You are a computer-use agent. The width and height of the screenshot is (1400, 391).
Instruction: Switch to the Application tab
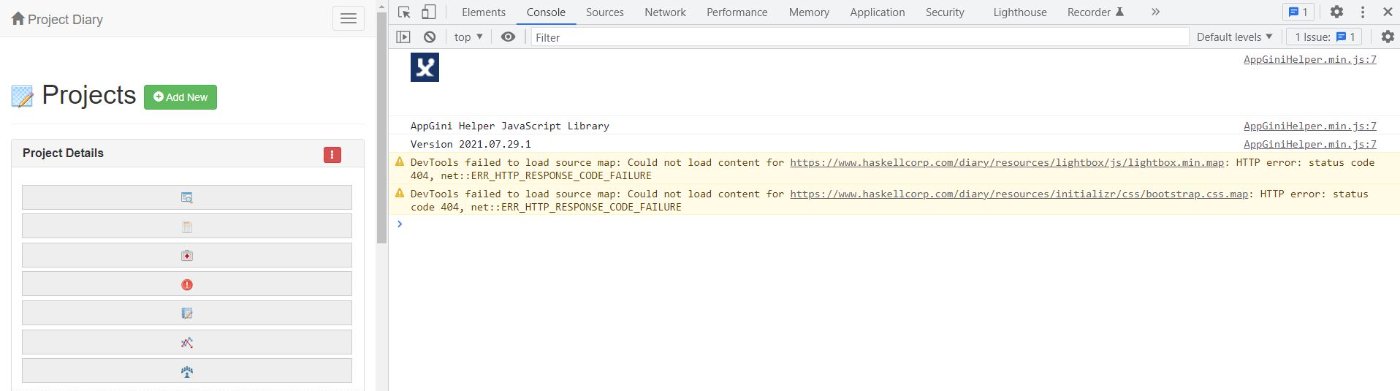(x=877, y=12)
